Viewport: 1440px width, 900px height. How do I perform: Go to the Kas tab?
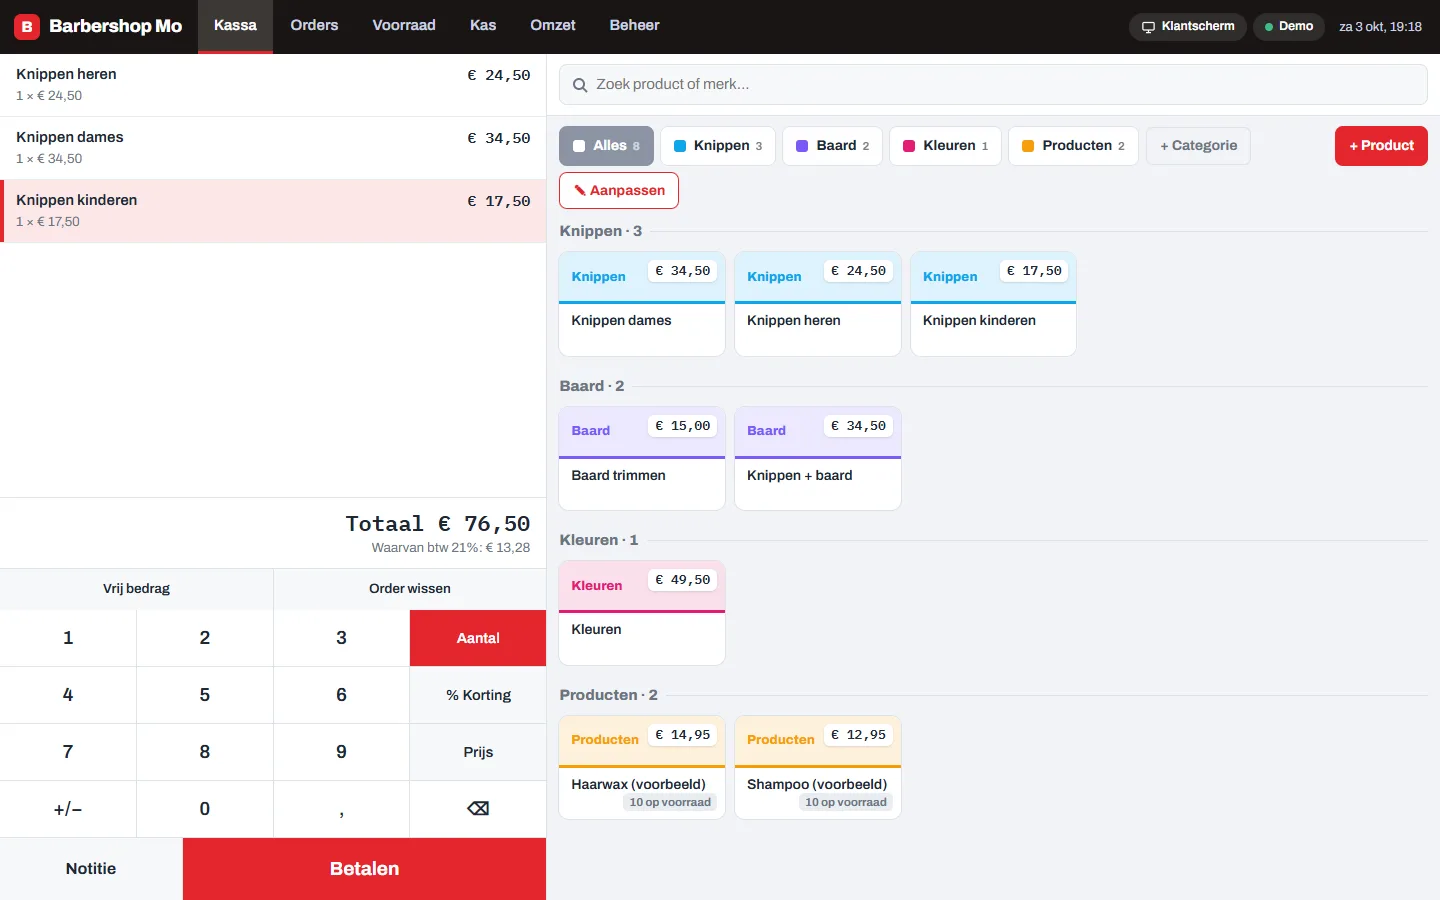click(x=483, y=26)
